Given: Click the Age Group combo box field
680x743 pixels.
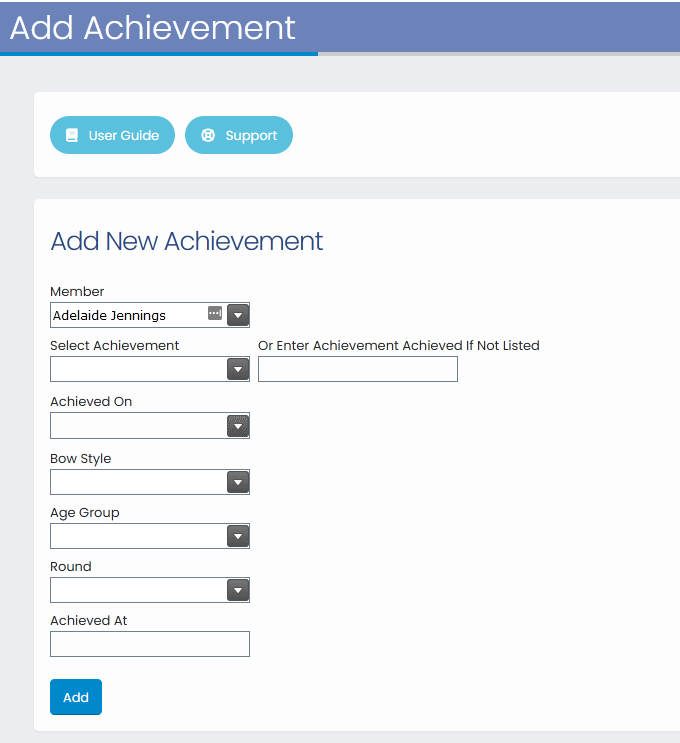Looking at the screenshot, I should click(x=139, y=536).
